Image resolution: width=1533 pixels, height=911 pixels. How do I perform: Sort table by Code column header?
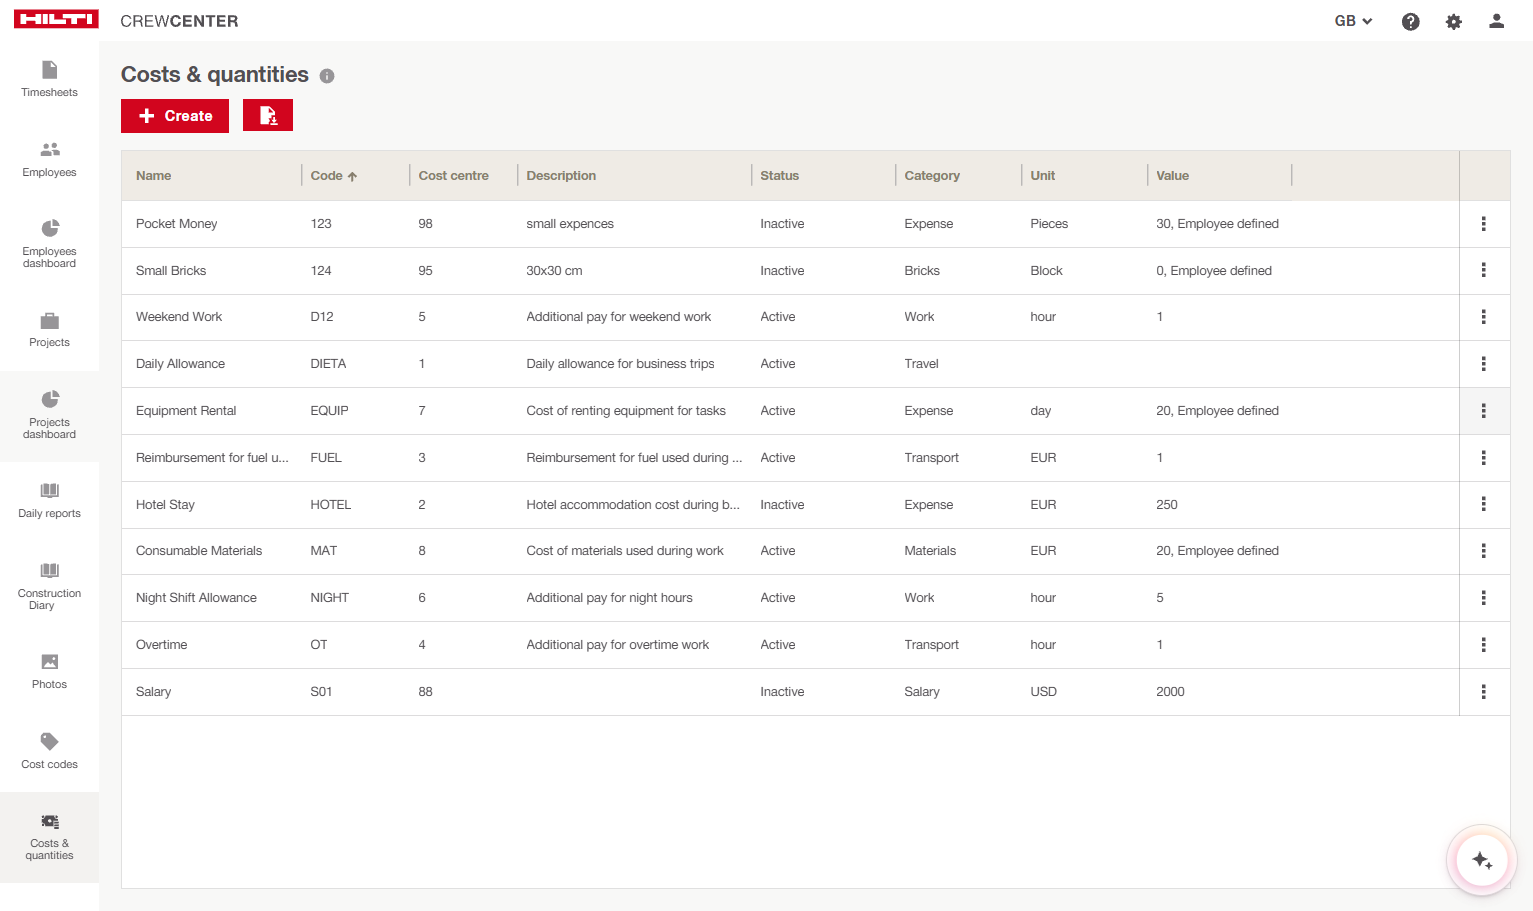pos(327,176)
